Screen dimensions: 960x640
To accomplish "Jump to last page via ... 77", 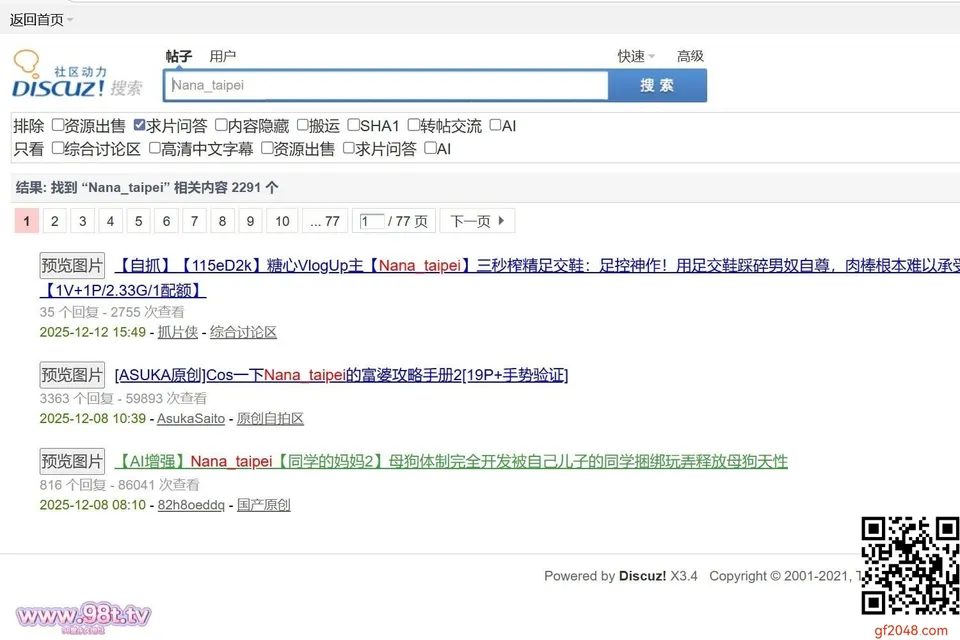I will tap(325, 221).
